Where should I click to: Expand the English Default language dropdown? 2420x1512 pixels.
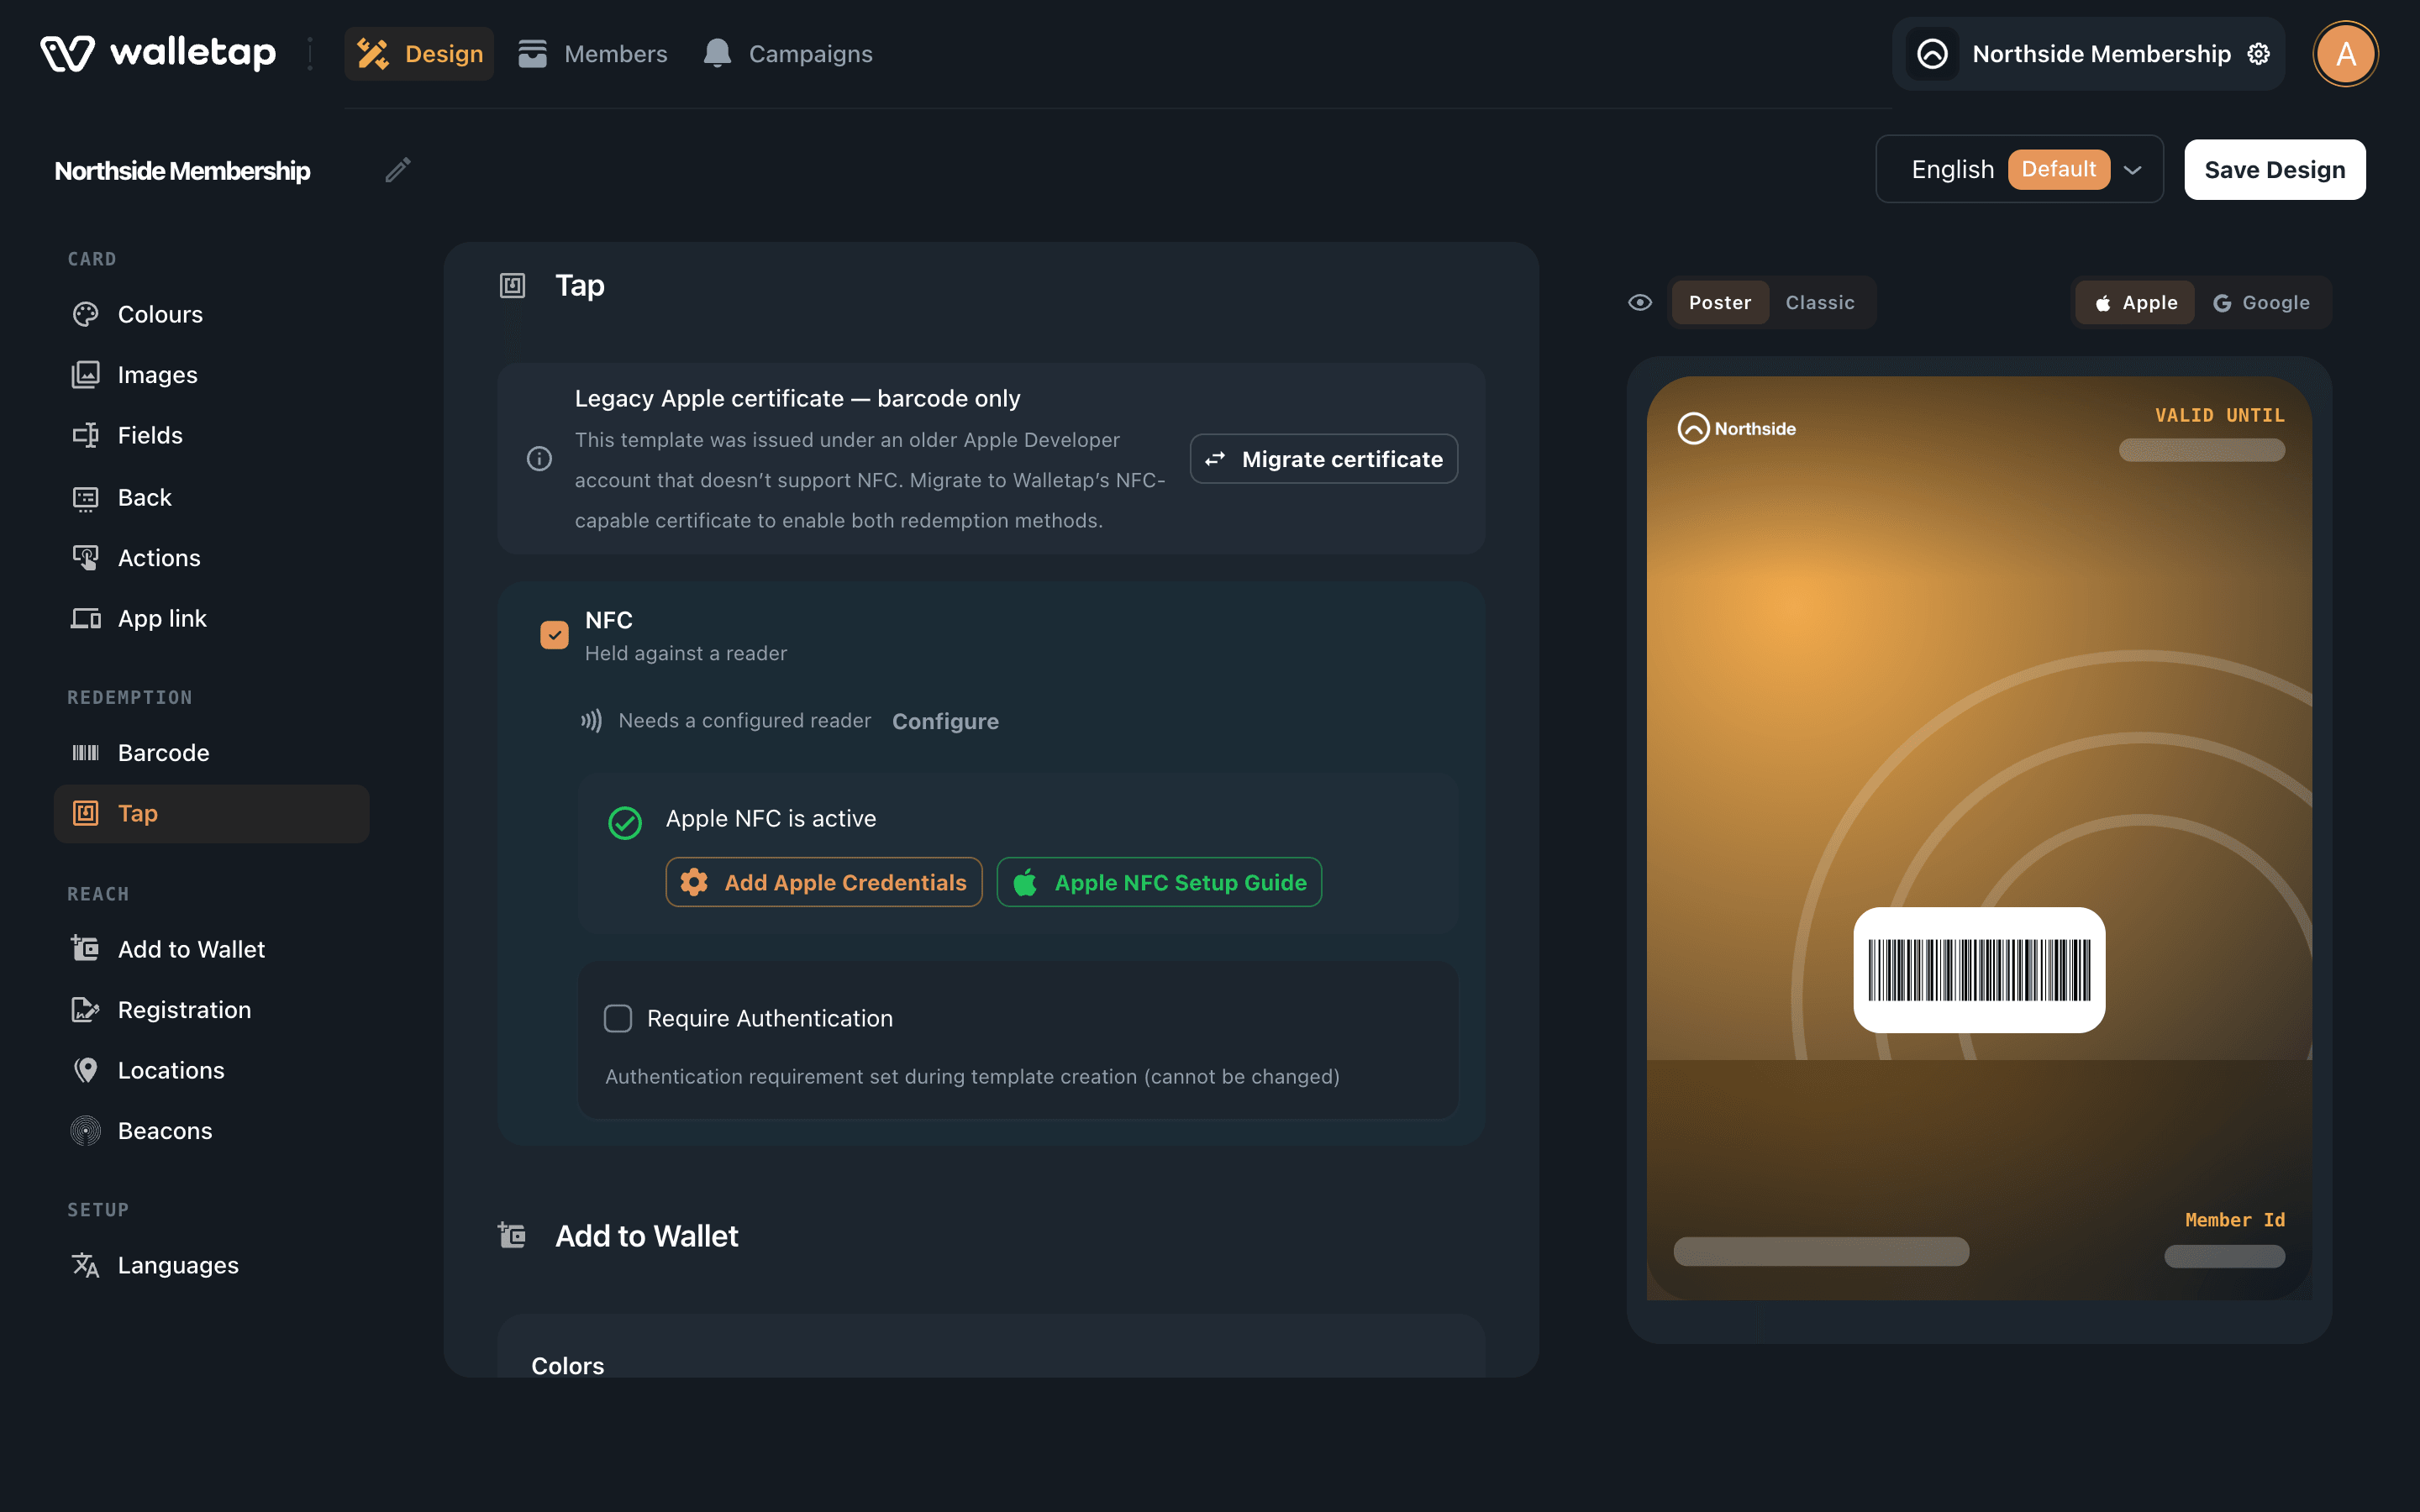point(2019,169)
